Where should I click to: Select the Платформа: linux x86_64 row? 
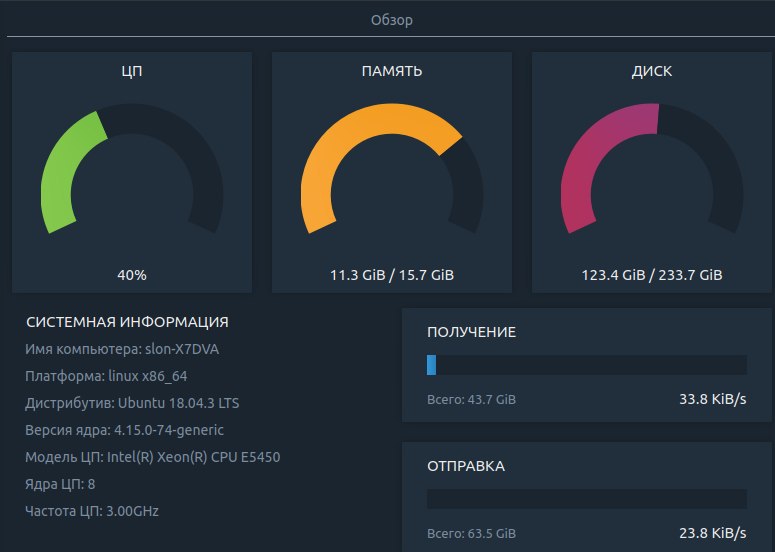pyautogui.click(x=106, y=377)
